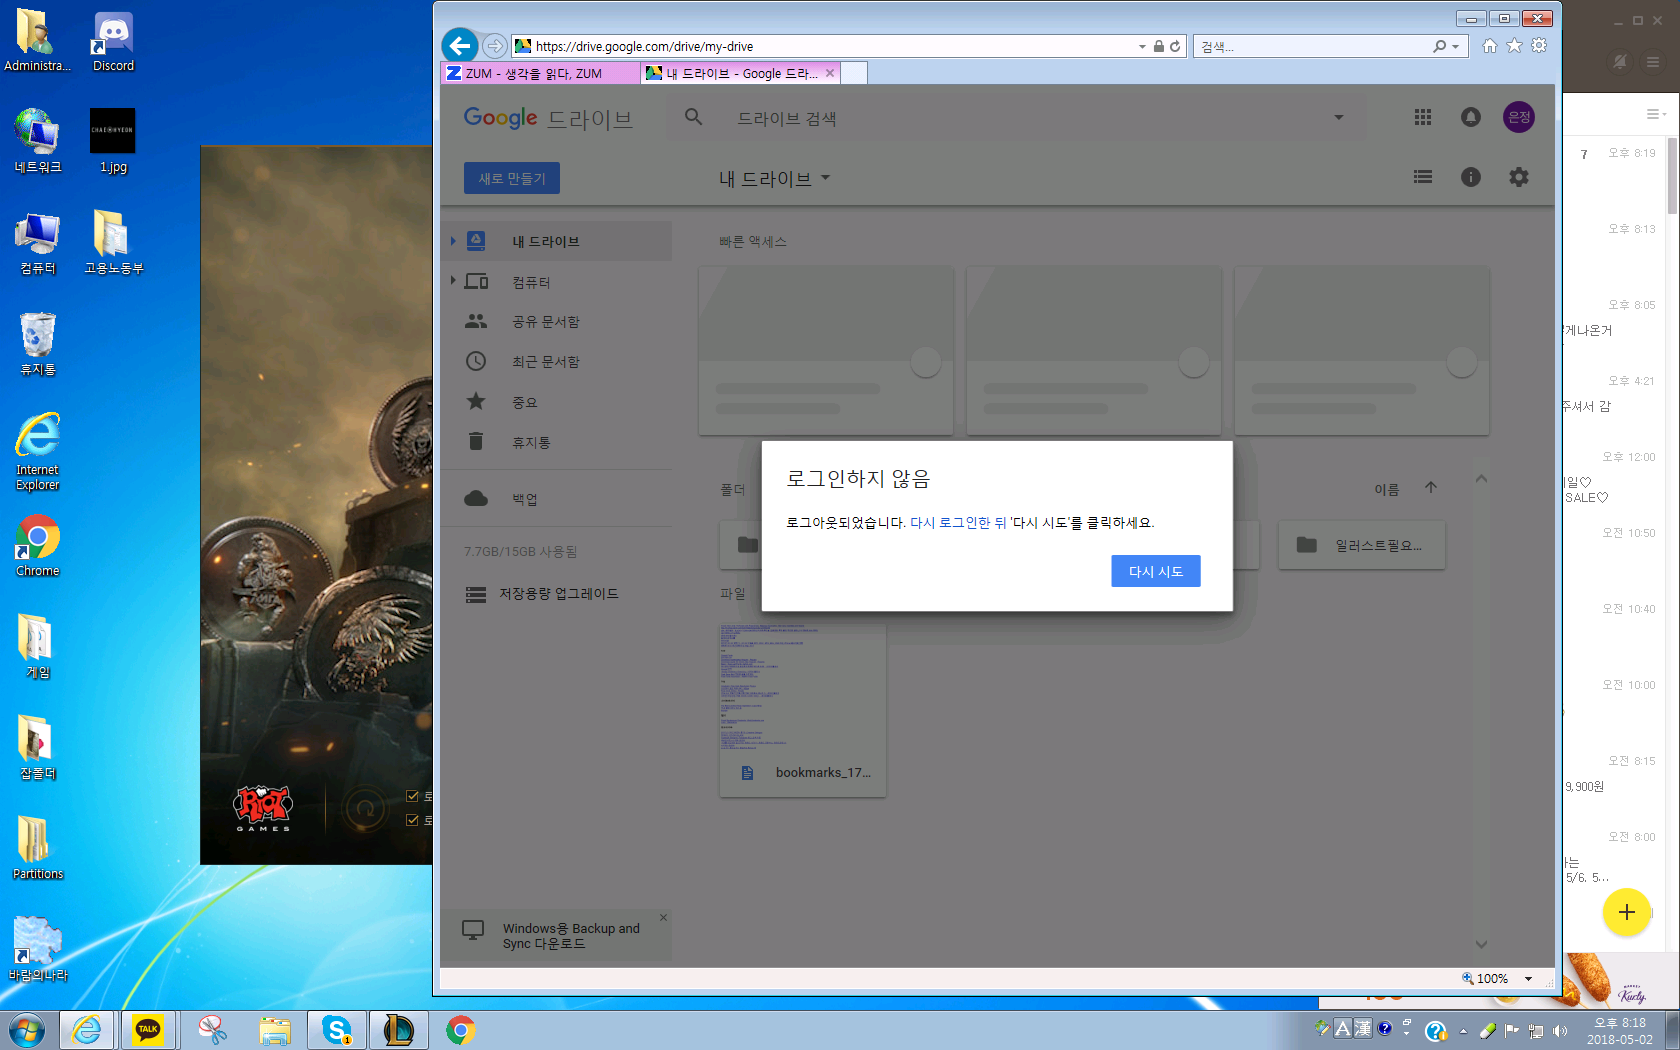Expand the 컴퓨터 tree item arrow
The height and width of the screenshot is (1050, 1680).
coord(453,281)
